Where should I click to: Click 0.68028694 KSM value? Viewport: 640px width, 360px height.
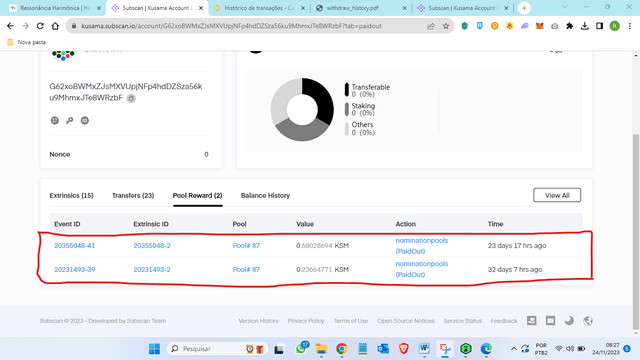point(322,246)
